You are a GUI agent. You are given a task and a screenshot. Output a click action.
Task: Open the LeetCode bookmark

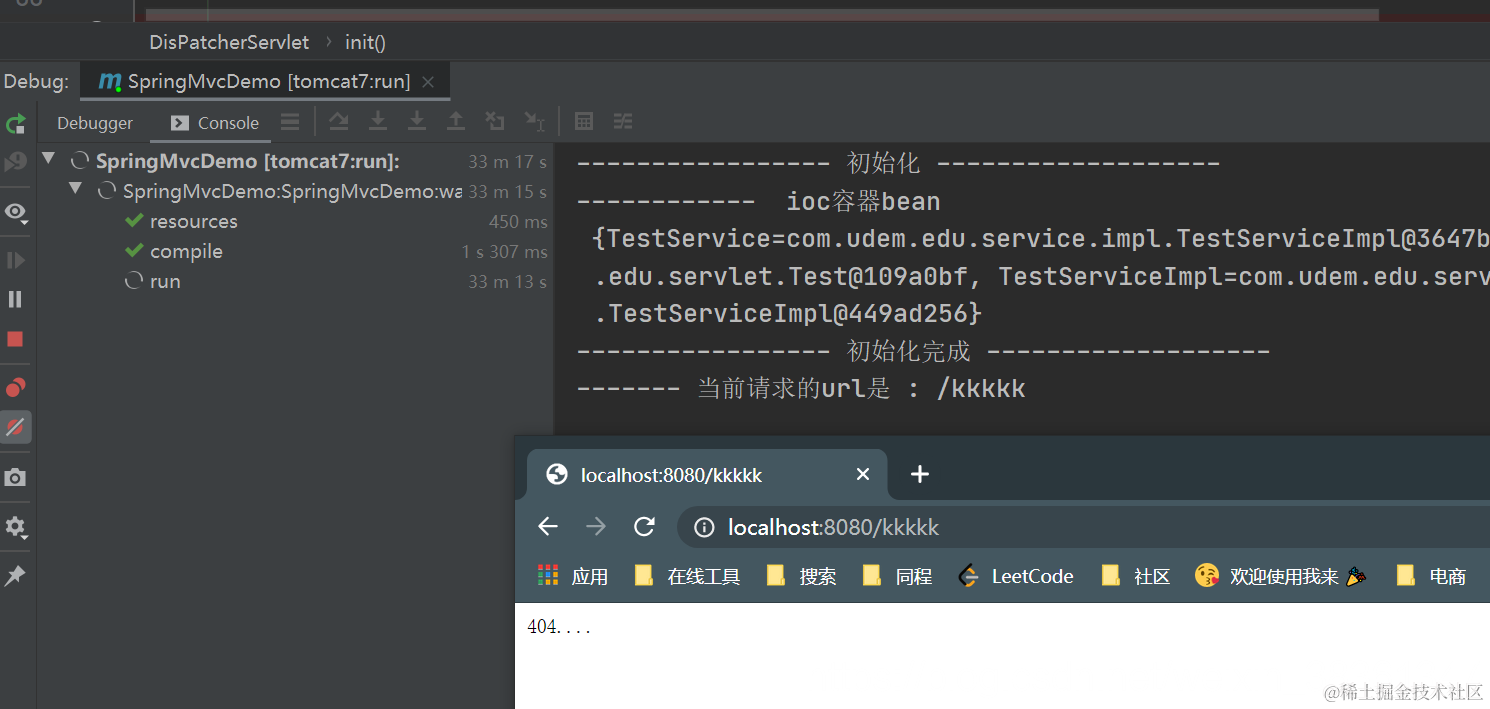tap(1016, 576)
